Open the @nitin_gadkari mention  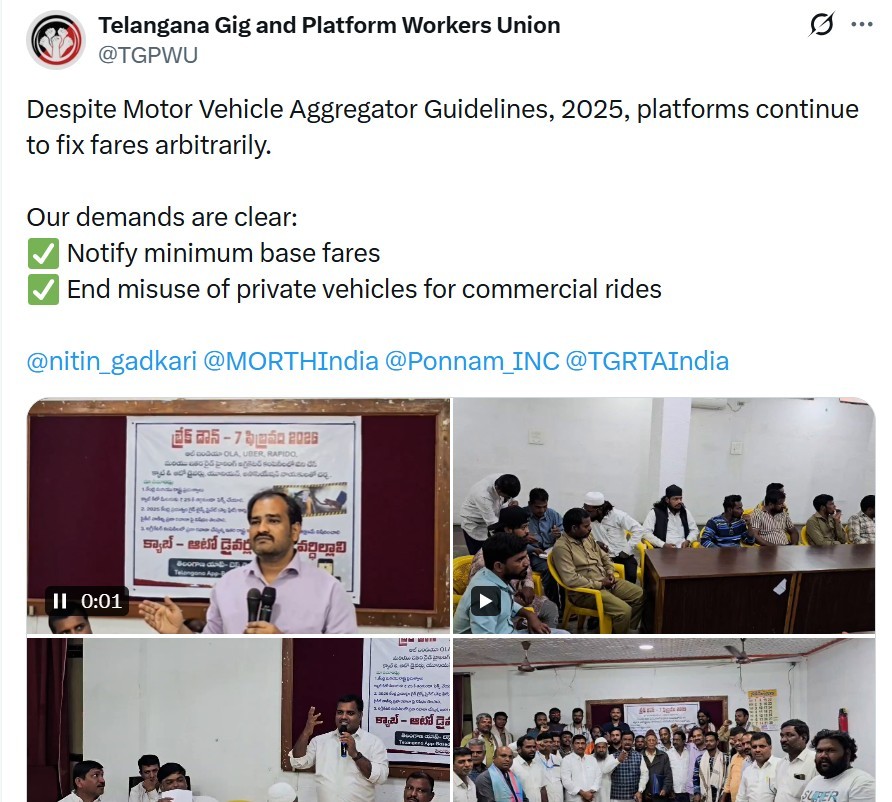click(x=112, y=361)
